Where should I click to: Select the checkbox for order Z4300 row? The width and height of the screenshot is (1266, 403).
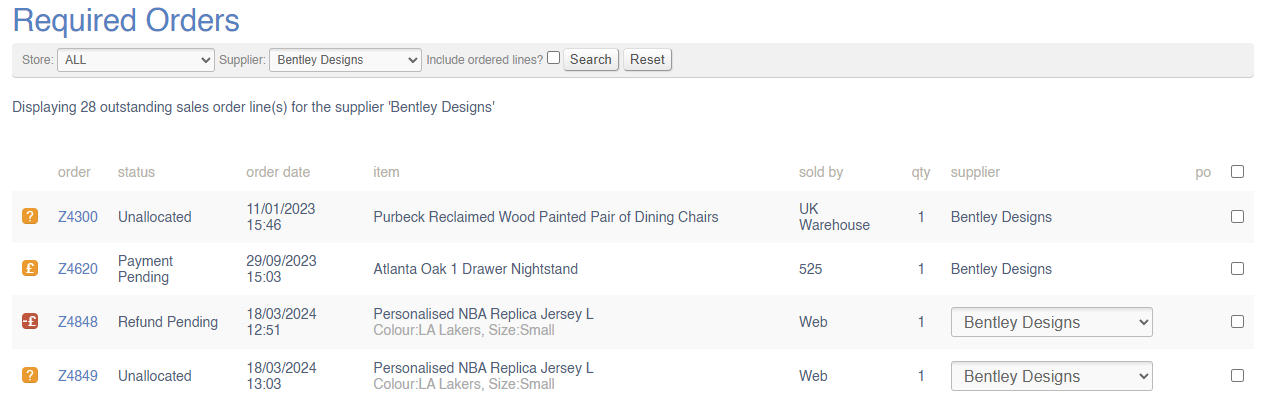(1237, 216)
